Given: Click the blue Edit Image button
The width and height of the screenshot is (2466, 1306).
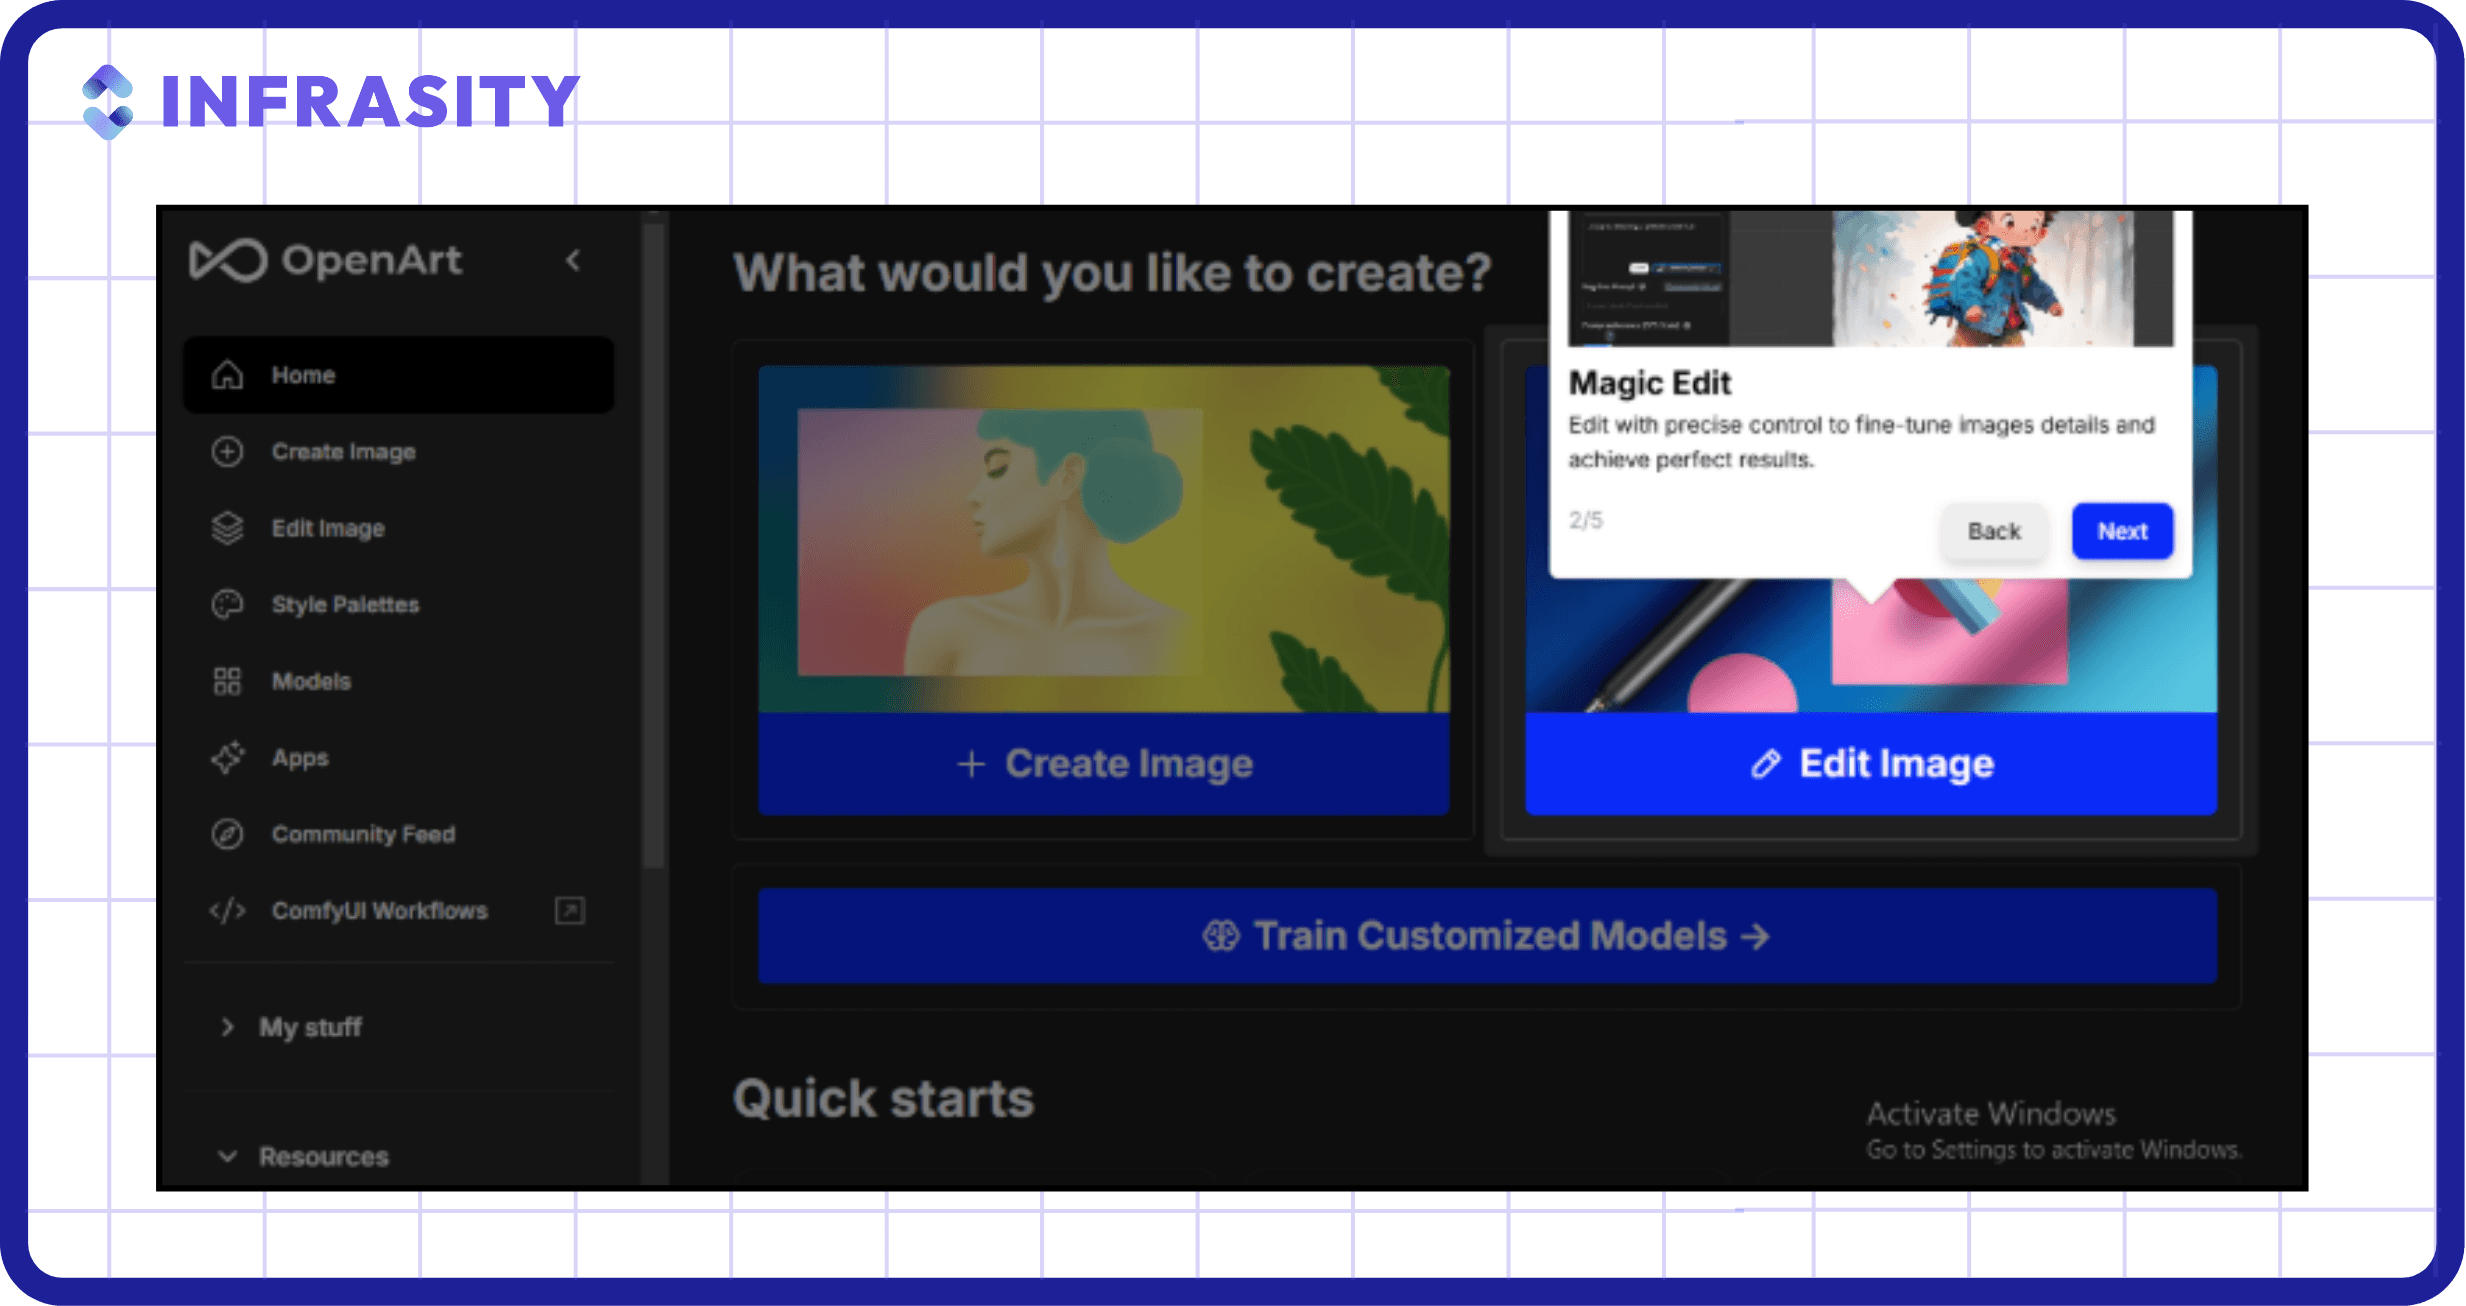Looking at the screenshot, I should tap(1871, 764).
